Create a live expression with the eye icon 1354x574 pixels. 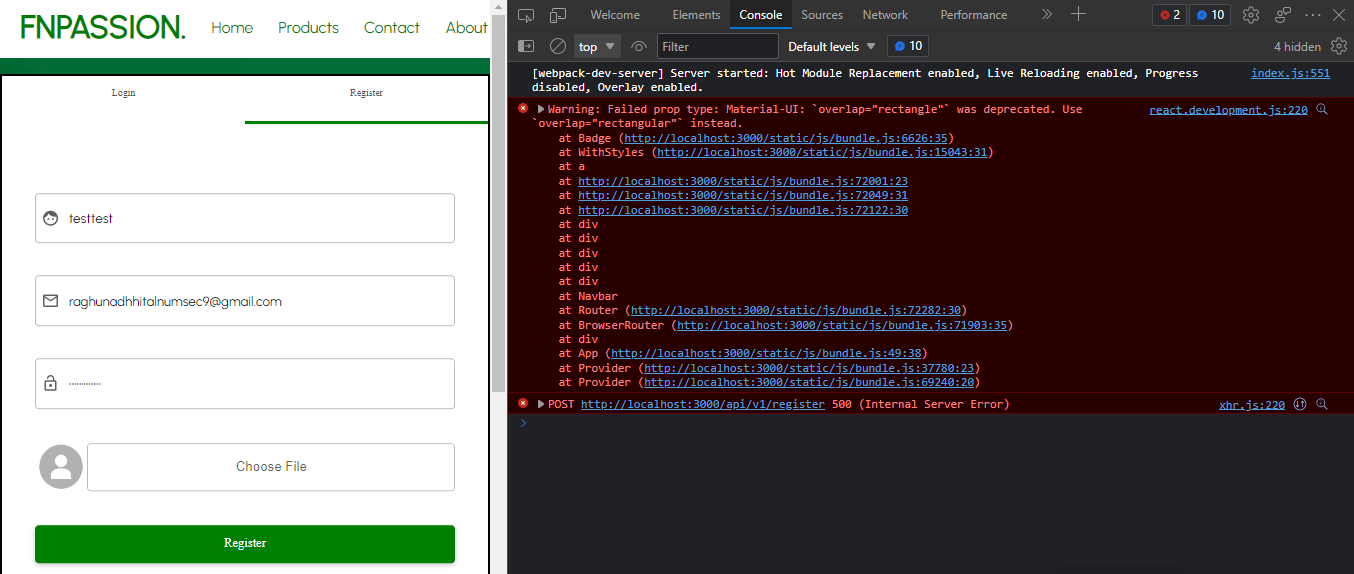[x=639, y=46]
